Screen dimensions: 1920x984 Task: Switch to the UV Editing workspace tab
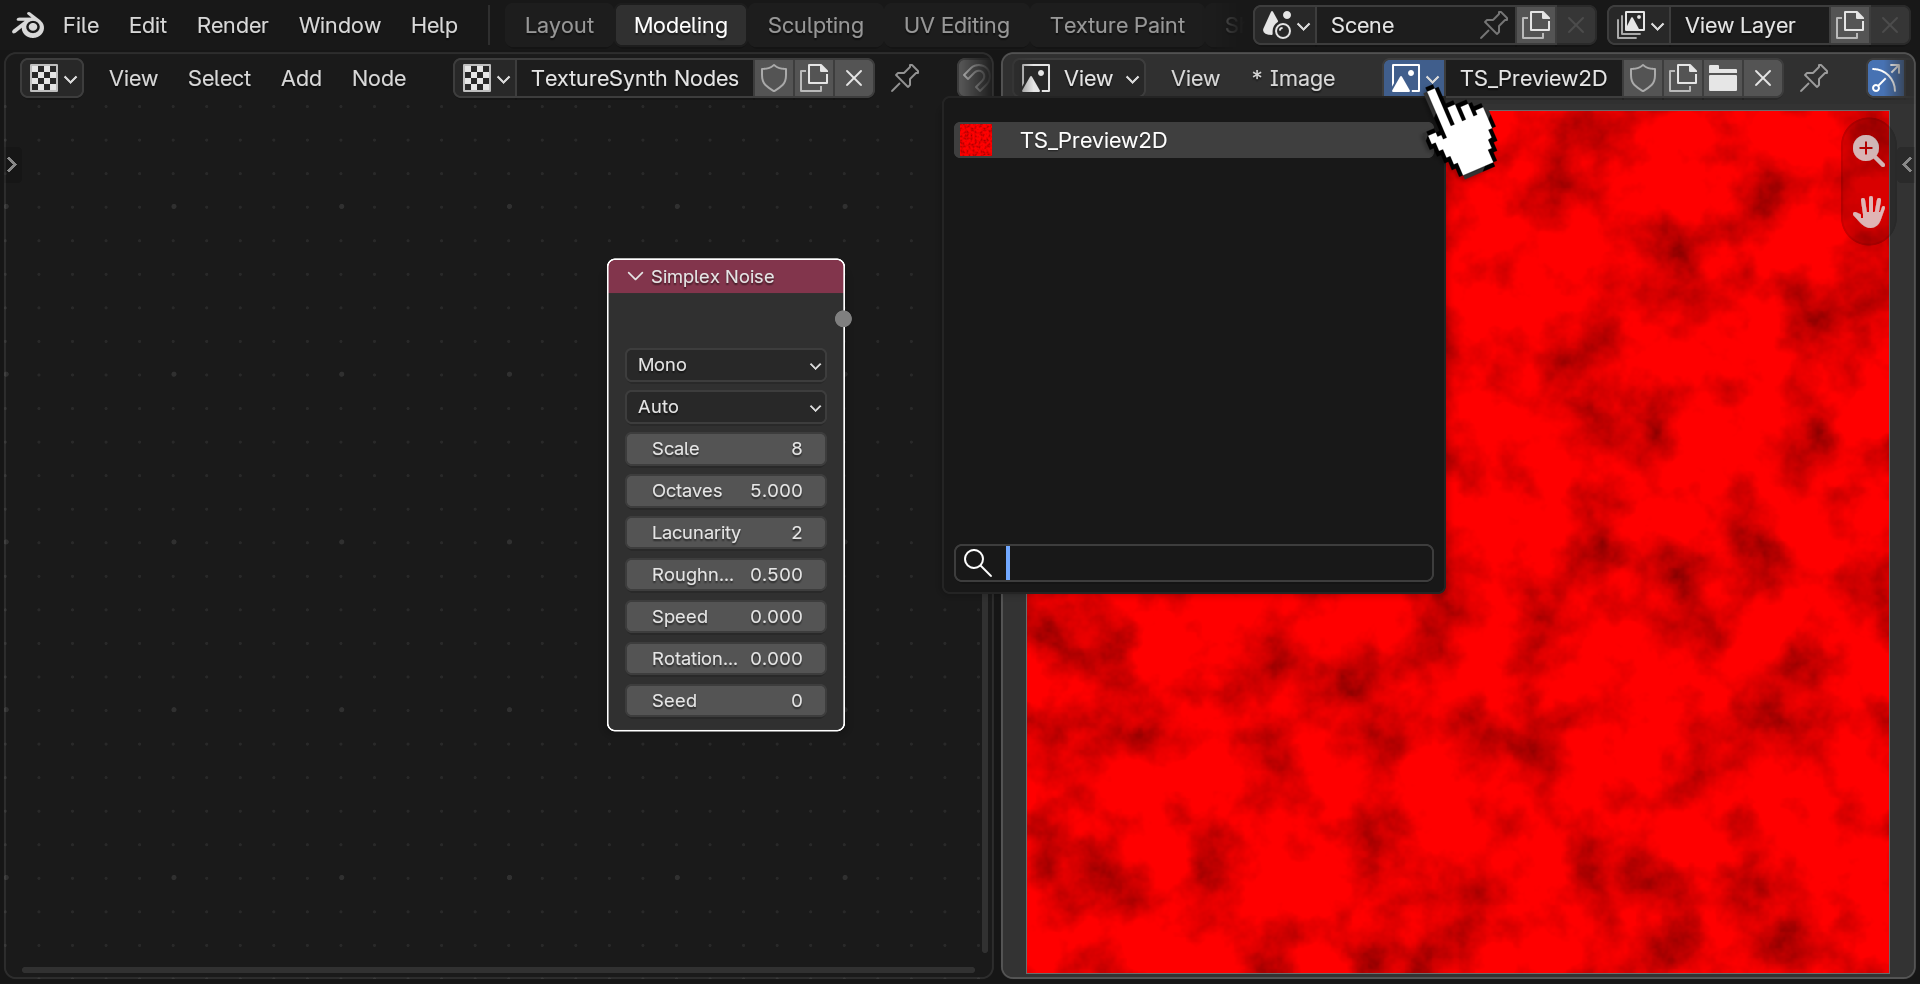click(x=956, y=25)
